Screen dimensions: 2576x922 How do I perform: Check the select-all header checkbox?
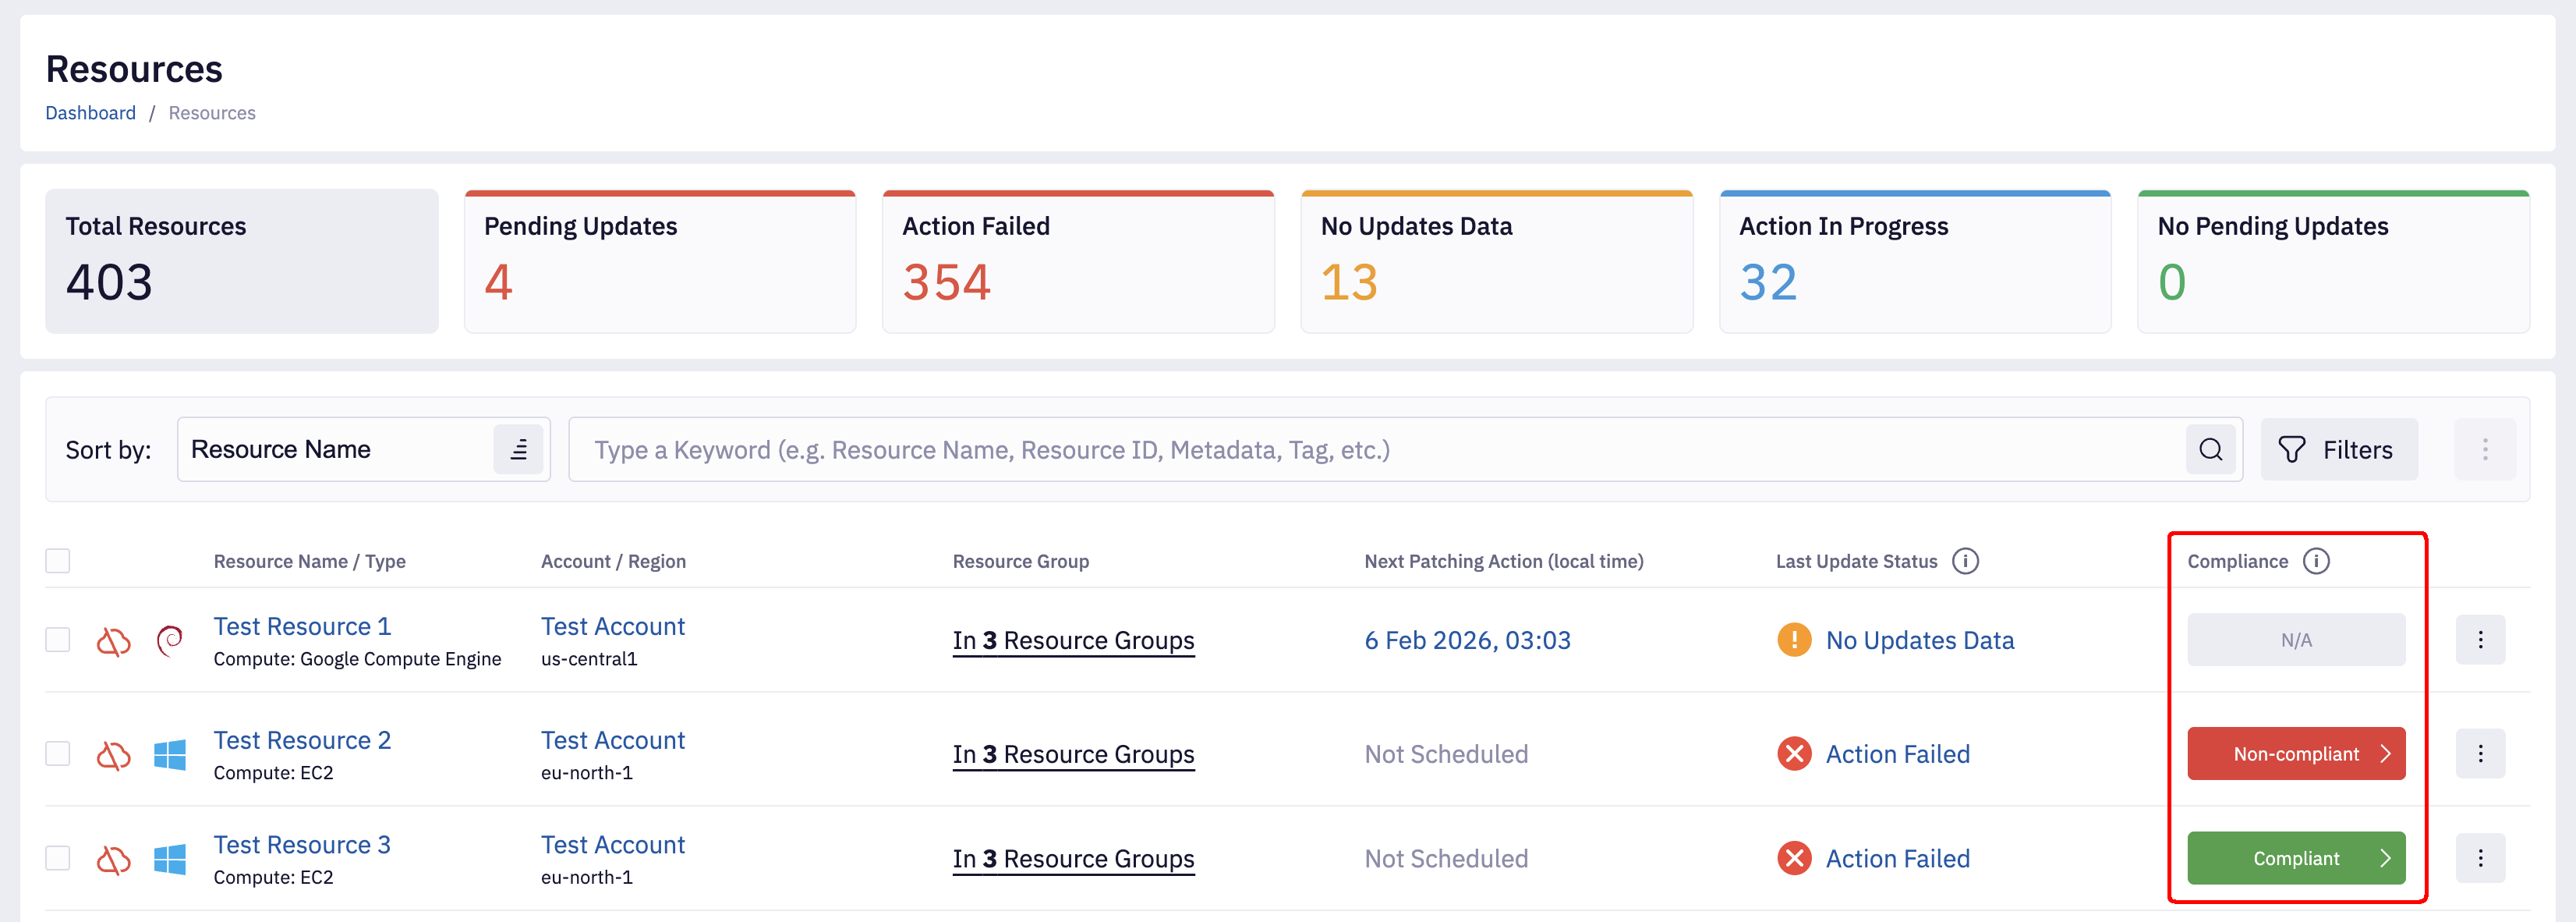[58, 561]
